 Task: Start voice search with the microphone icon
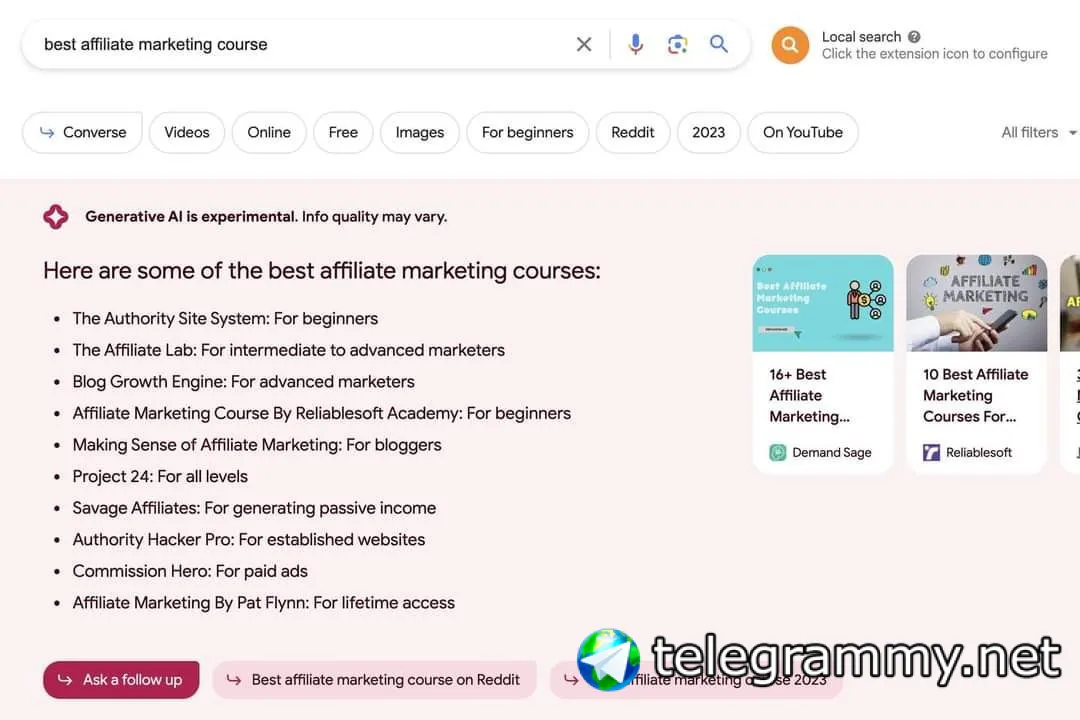(x=636, y=44)
